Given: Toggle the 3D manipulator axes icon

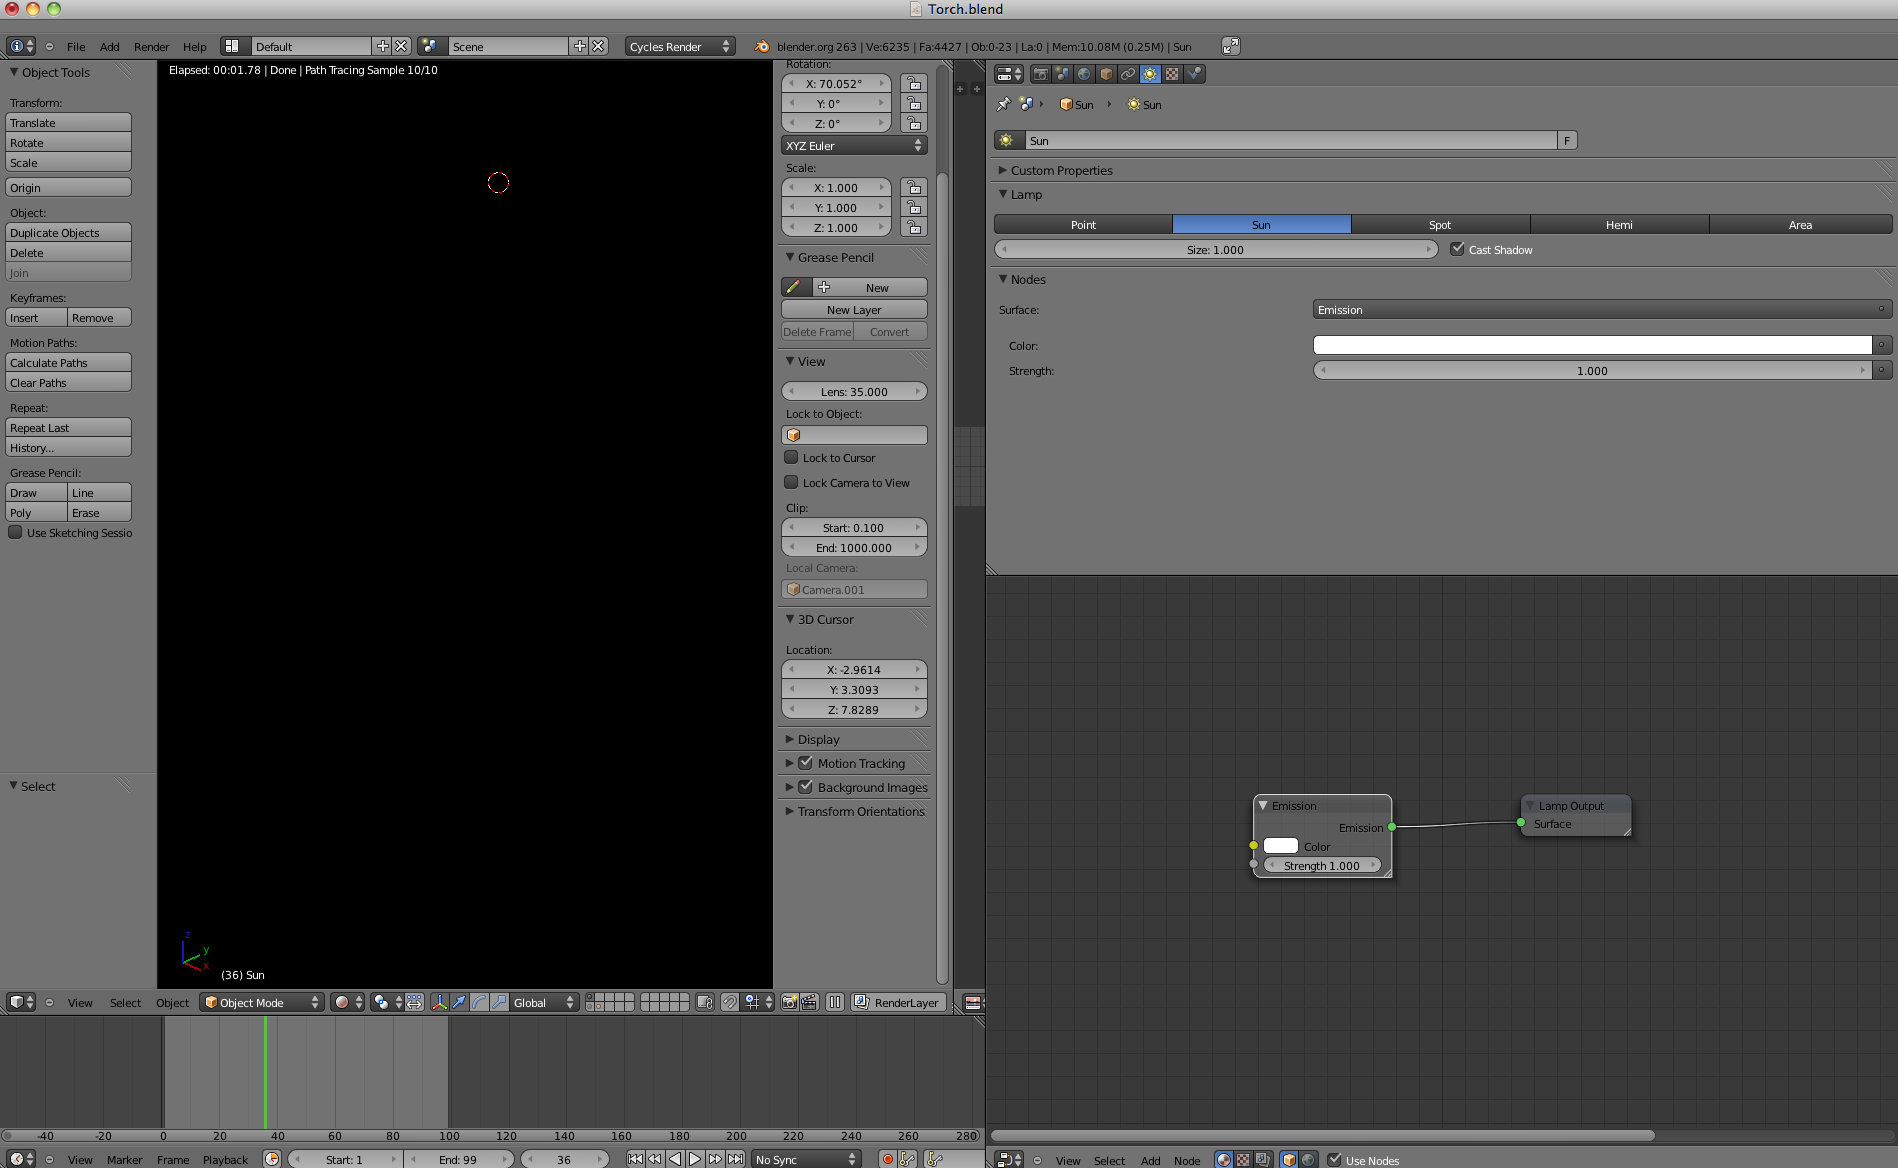Looking at the screenshot, I should [439, 1002].
